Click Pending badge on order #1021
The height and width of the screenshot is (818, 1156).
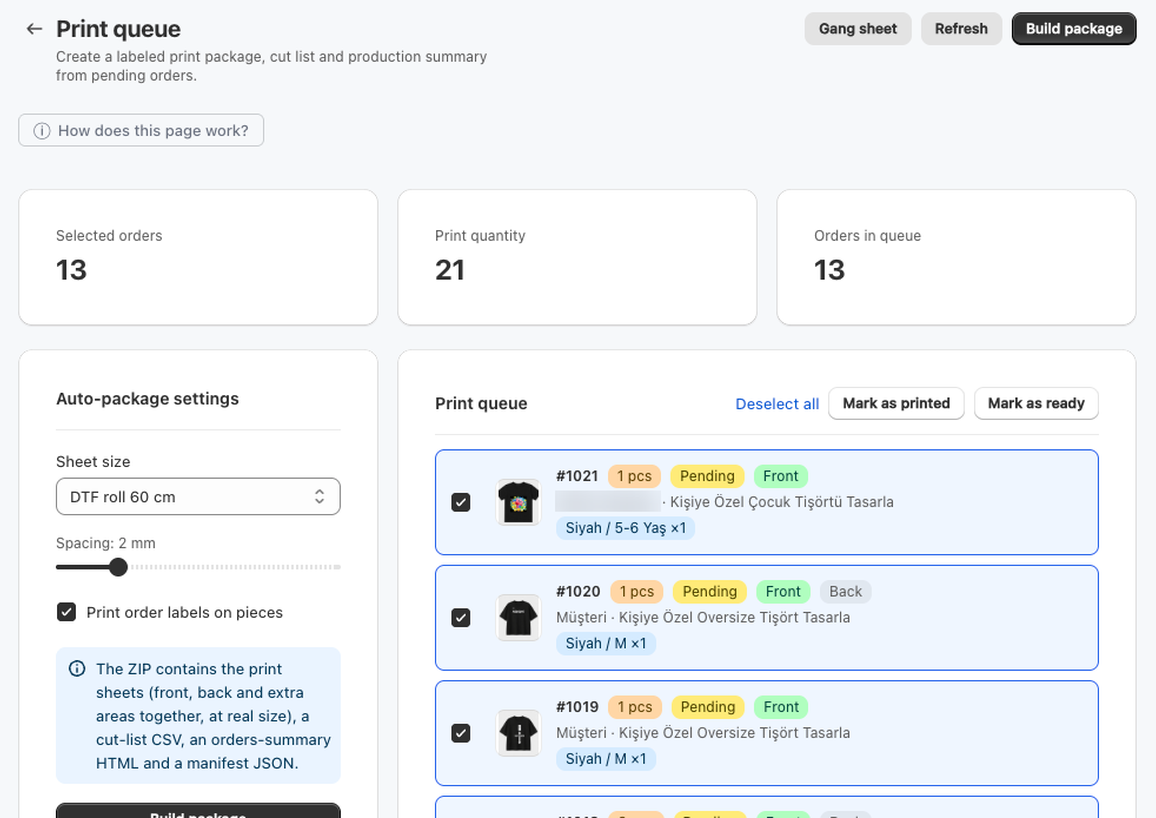coord(707,476)
